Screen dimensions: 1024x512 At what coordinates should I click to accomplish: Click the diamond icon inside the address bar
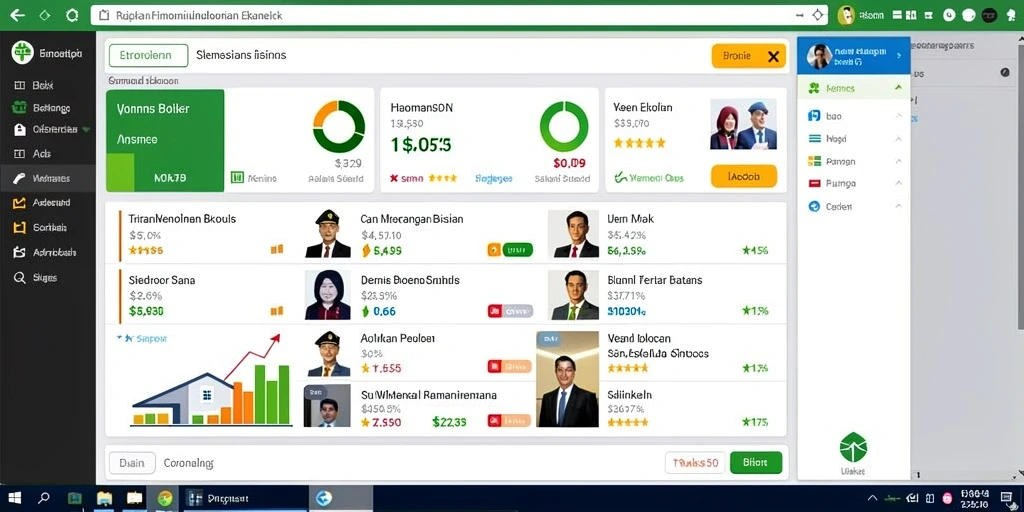(817, 14)
